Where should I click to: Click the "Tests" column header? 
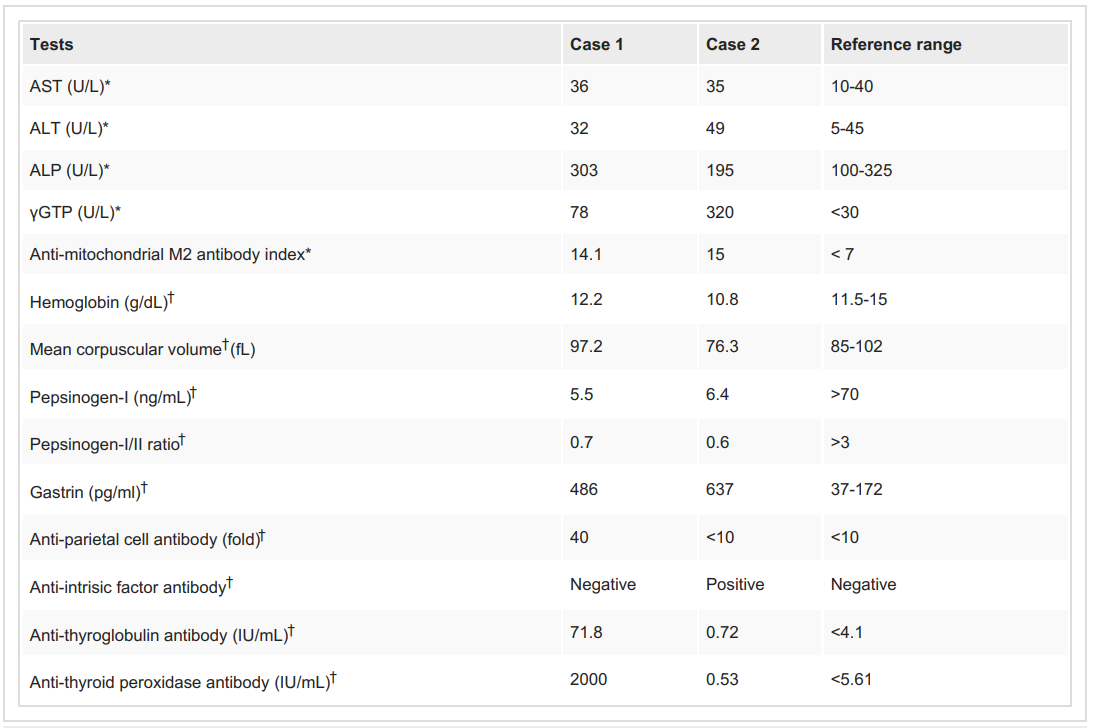point(52,44)
